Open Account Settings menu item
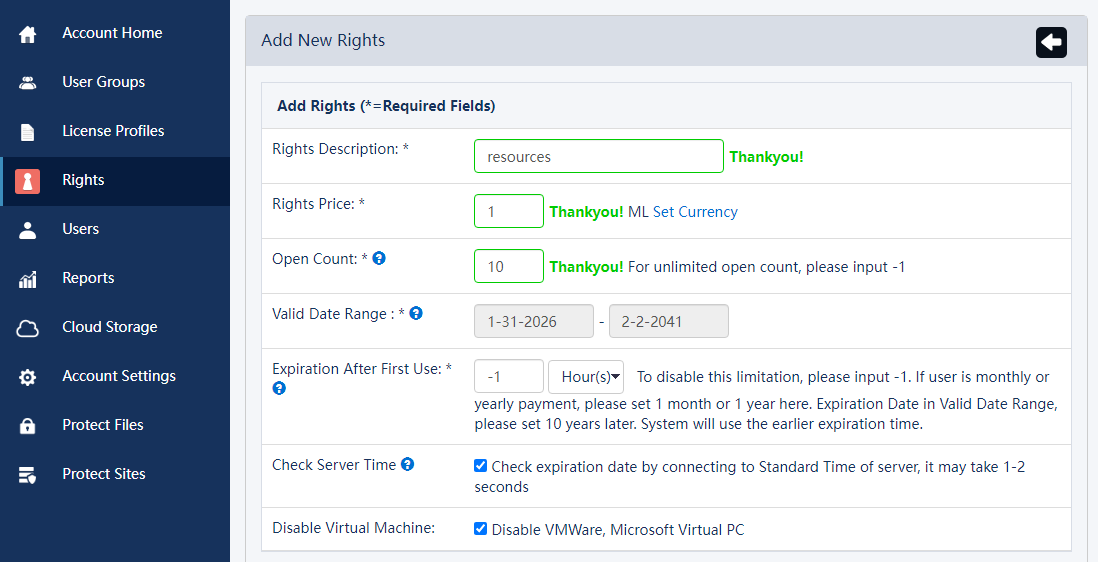The image size is (1098, 562). click(118, 376)
